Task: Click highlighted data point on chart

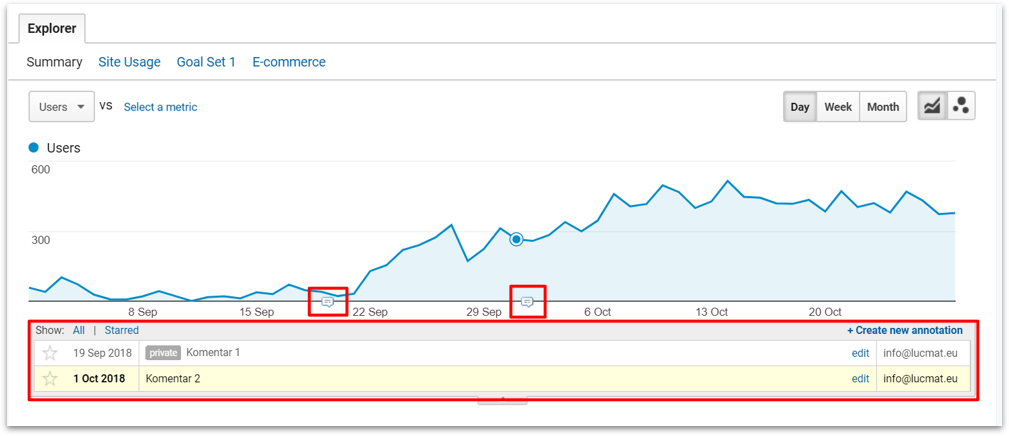Action: [x=516, y=239]
